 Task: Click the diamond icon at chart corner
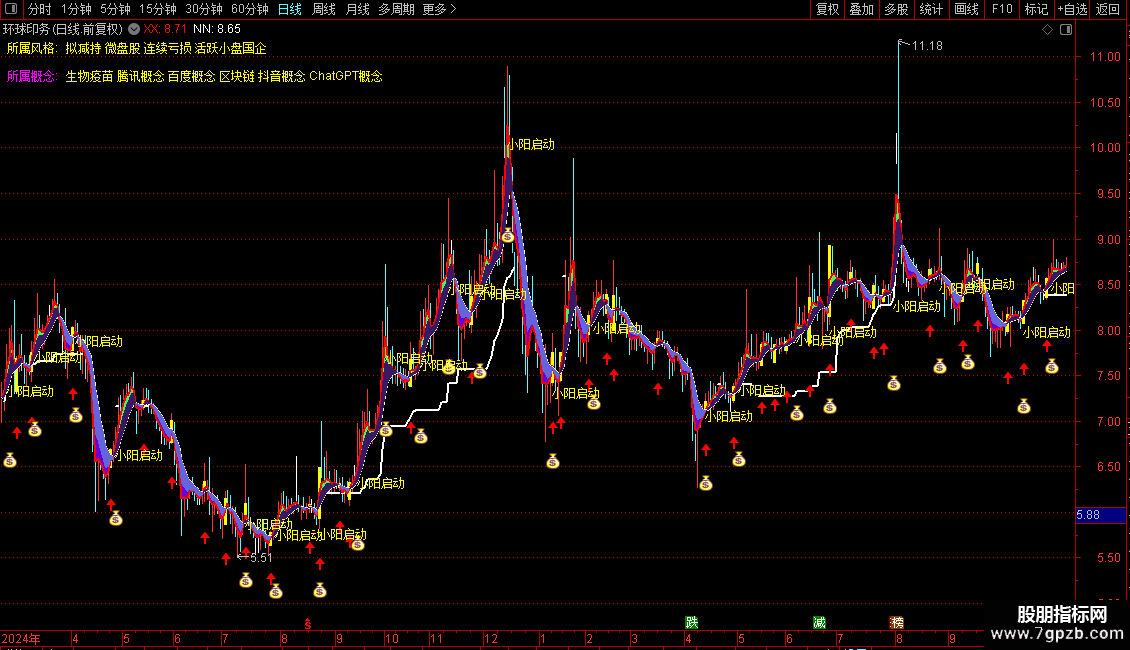coord(1048,30)
